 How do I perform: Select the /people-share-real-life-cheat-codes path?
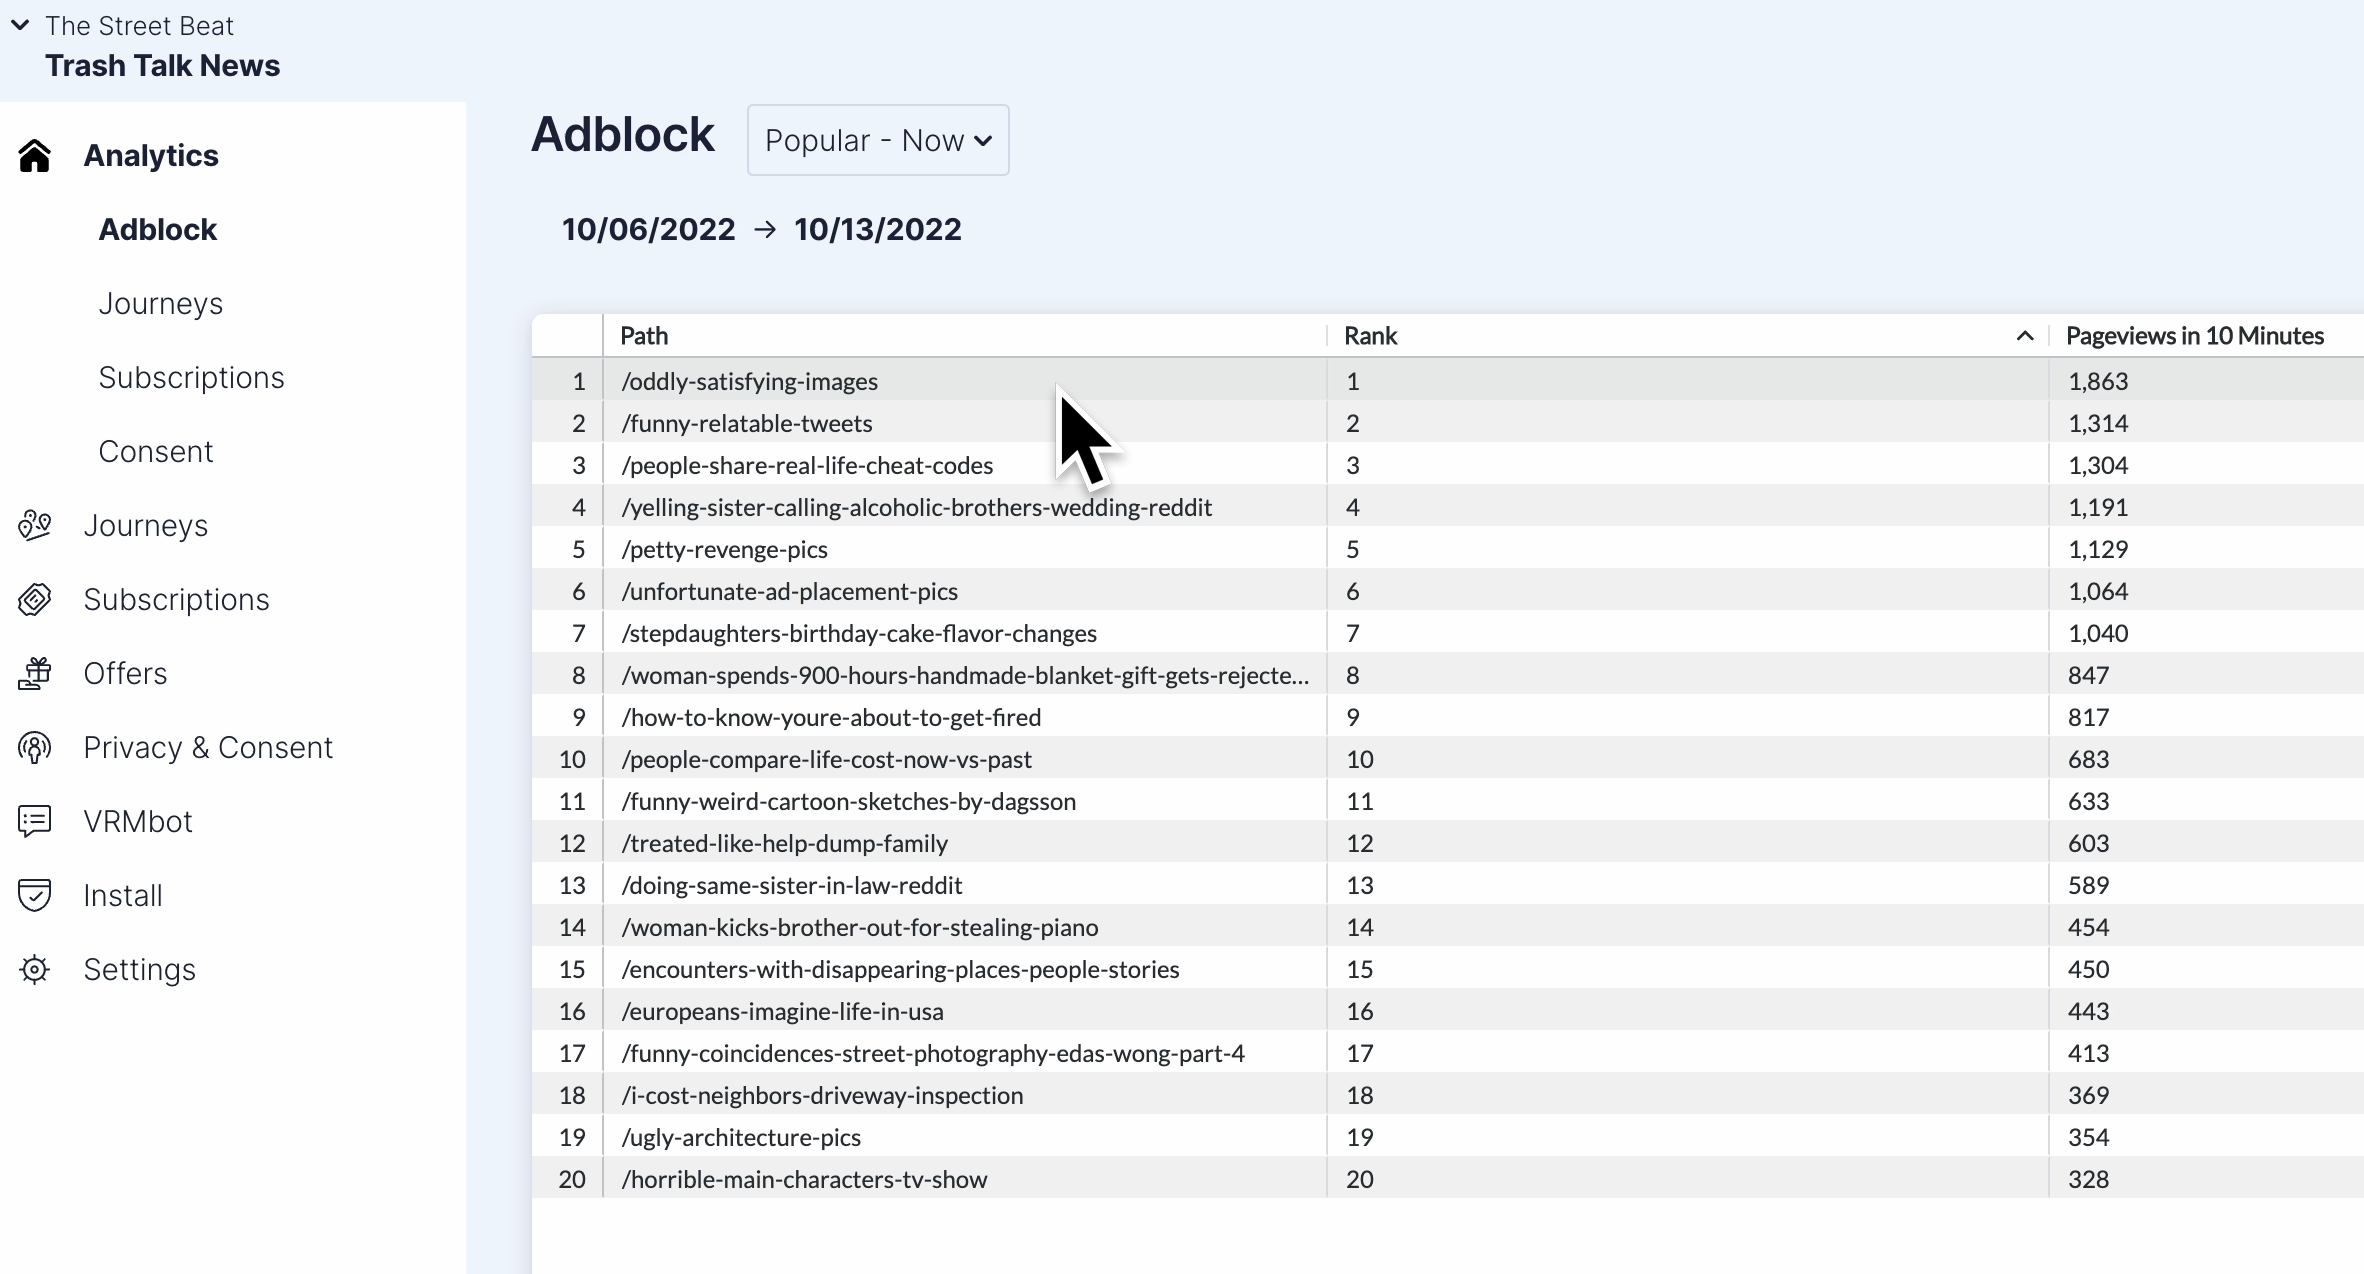coord(807,466)
